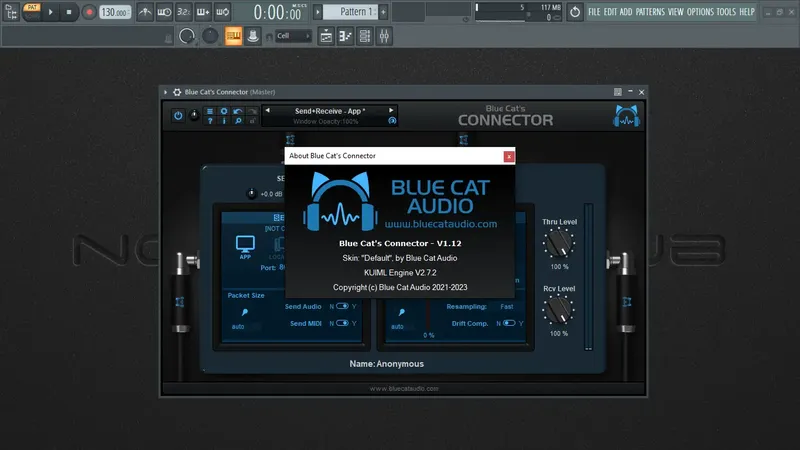800x450 pixels.
Task: Toggle detached window icon in plugin title bar
Action: [618, 92]
